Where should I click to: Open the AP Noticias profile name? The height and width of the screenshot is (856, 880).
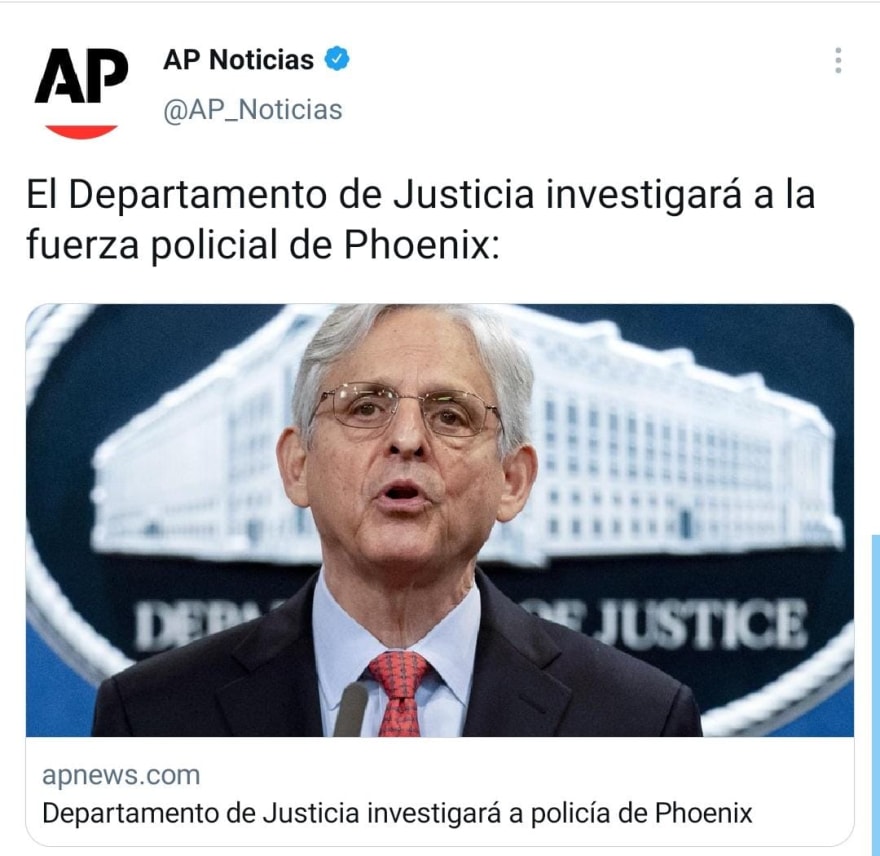239,59
